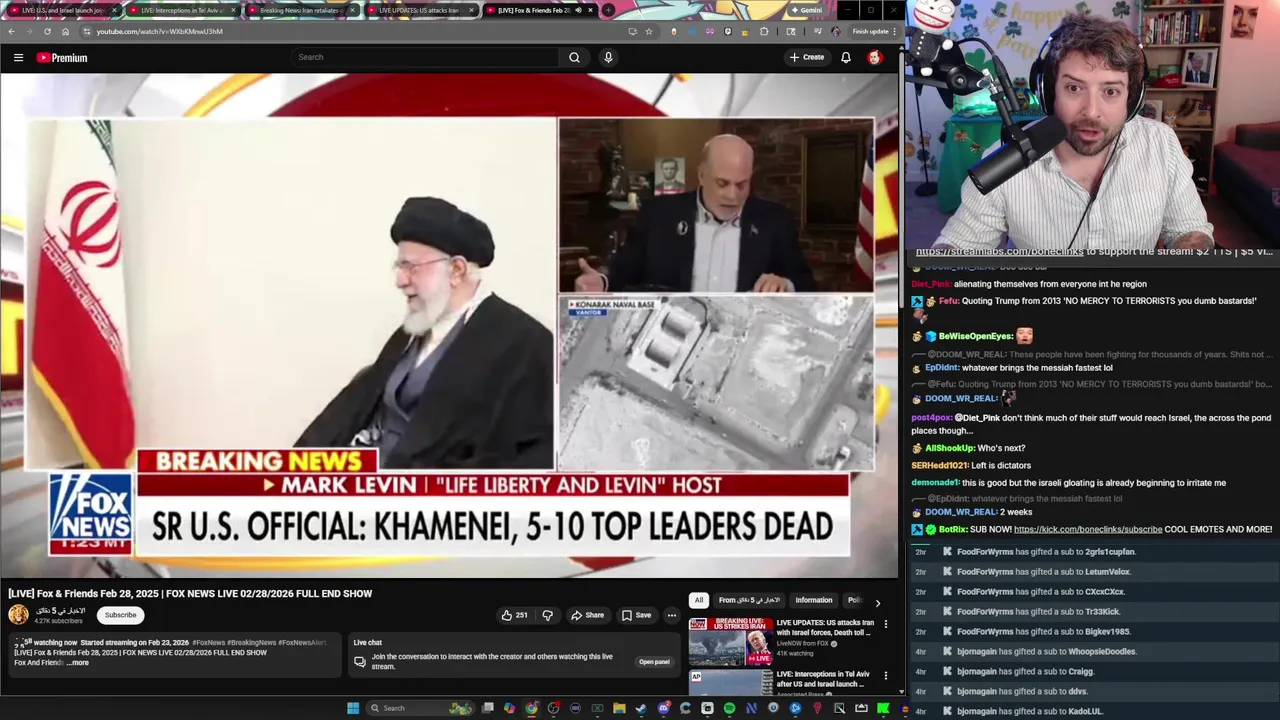1280x720 pixels.
Task: Like the video with thumbs up
Action: 514,615
